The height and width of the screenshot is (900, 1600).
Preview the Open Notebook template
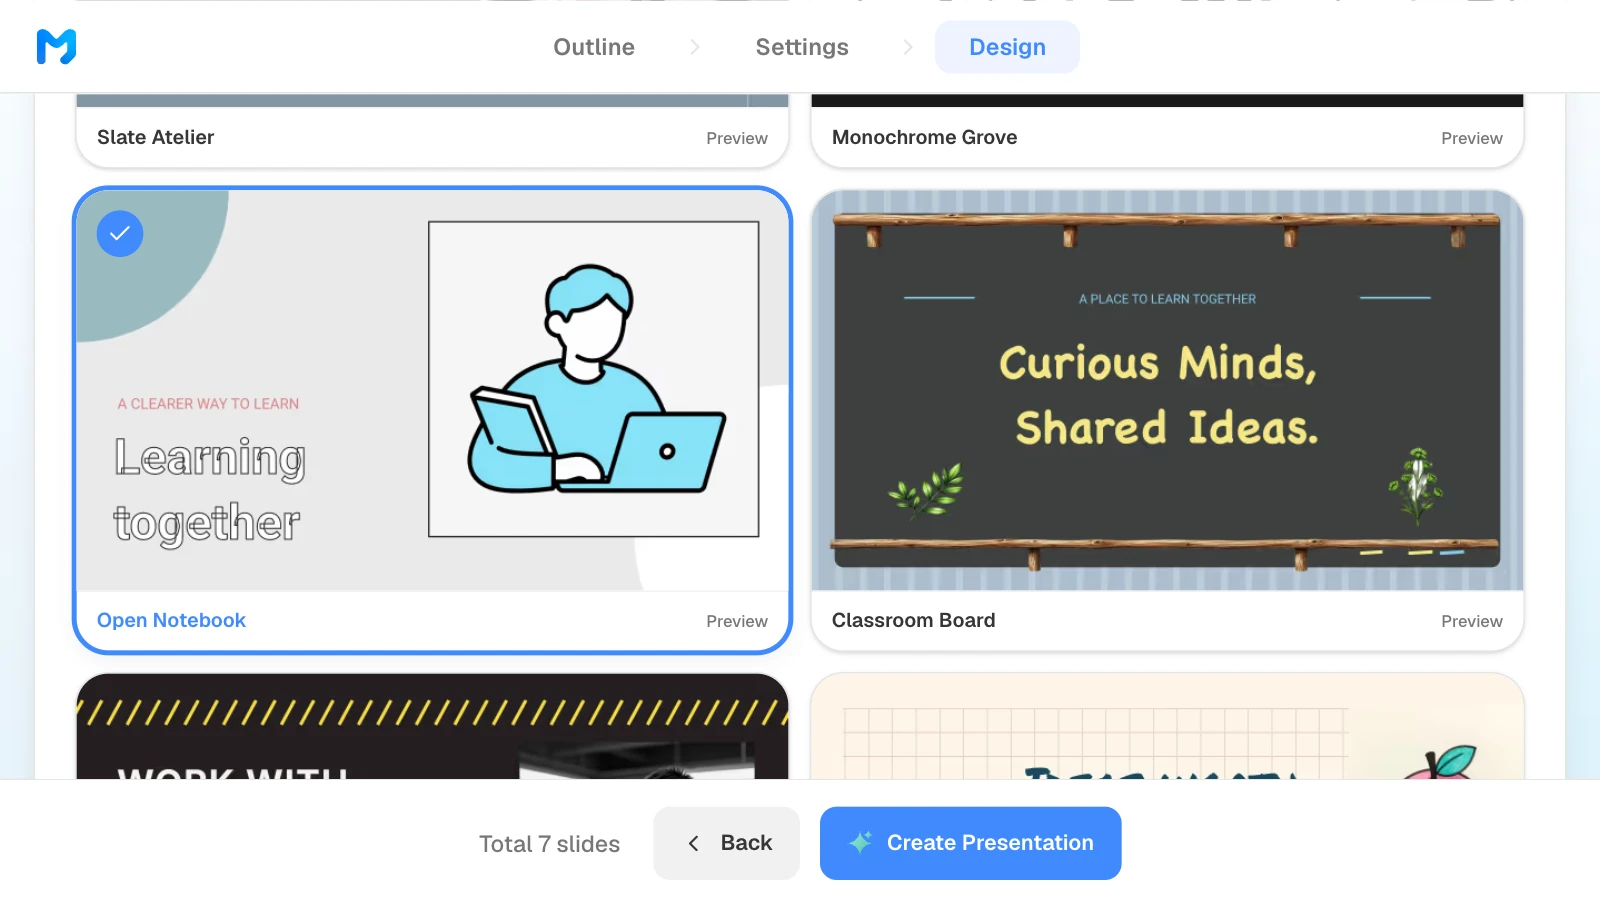pyautogui.click(x=737, y=621)
